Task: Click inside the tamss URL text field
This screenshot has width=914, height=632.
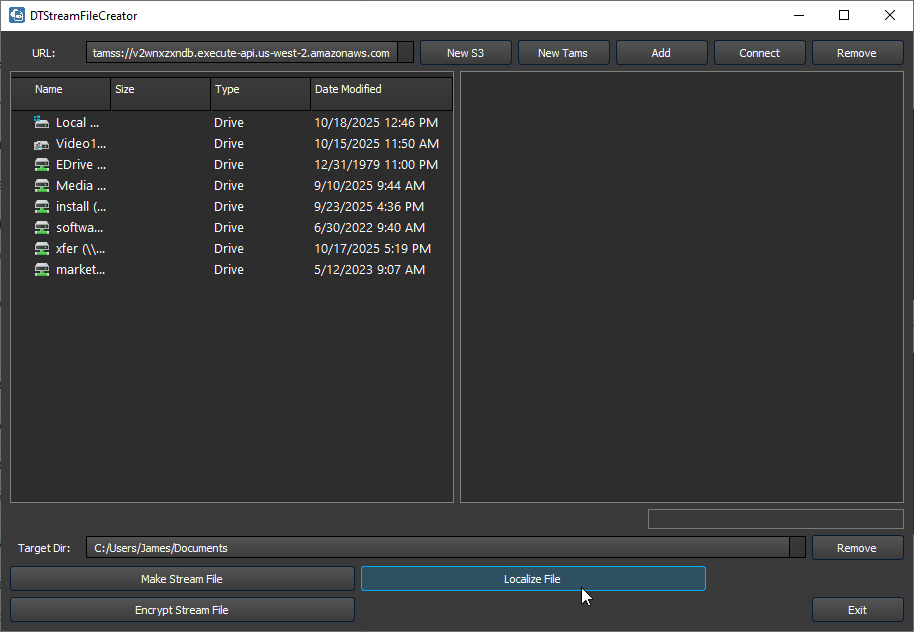Action: tap(241, 53)
